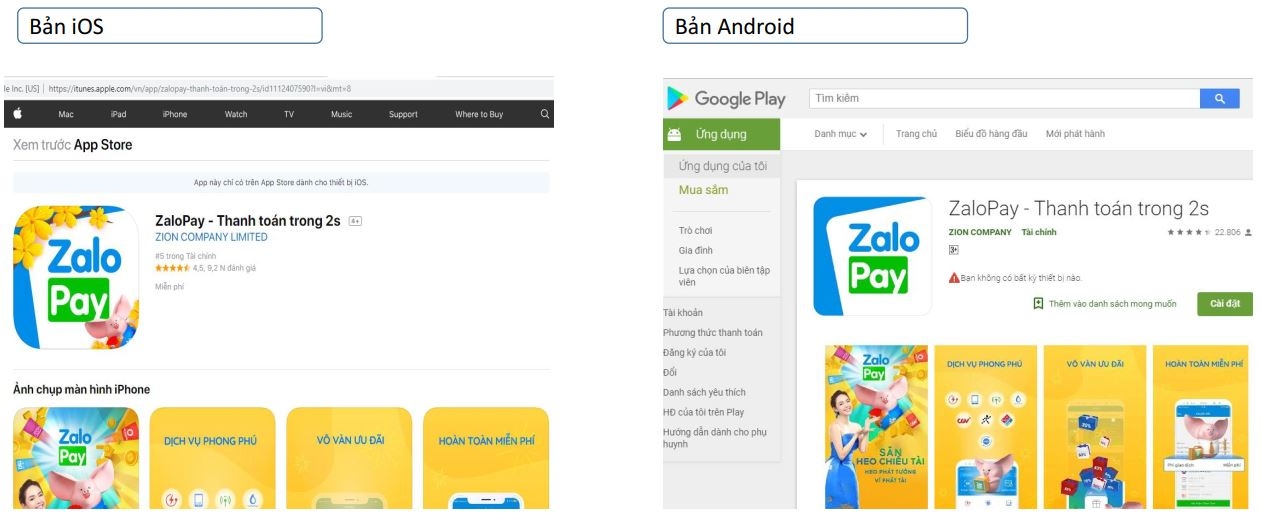Open the ZION COMPANY LIMITED developer link
The width and height of the screenshot is (1262, 519).
211,237
